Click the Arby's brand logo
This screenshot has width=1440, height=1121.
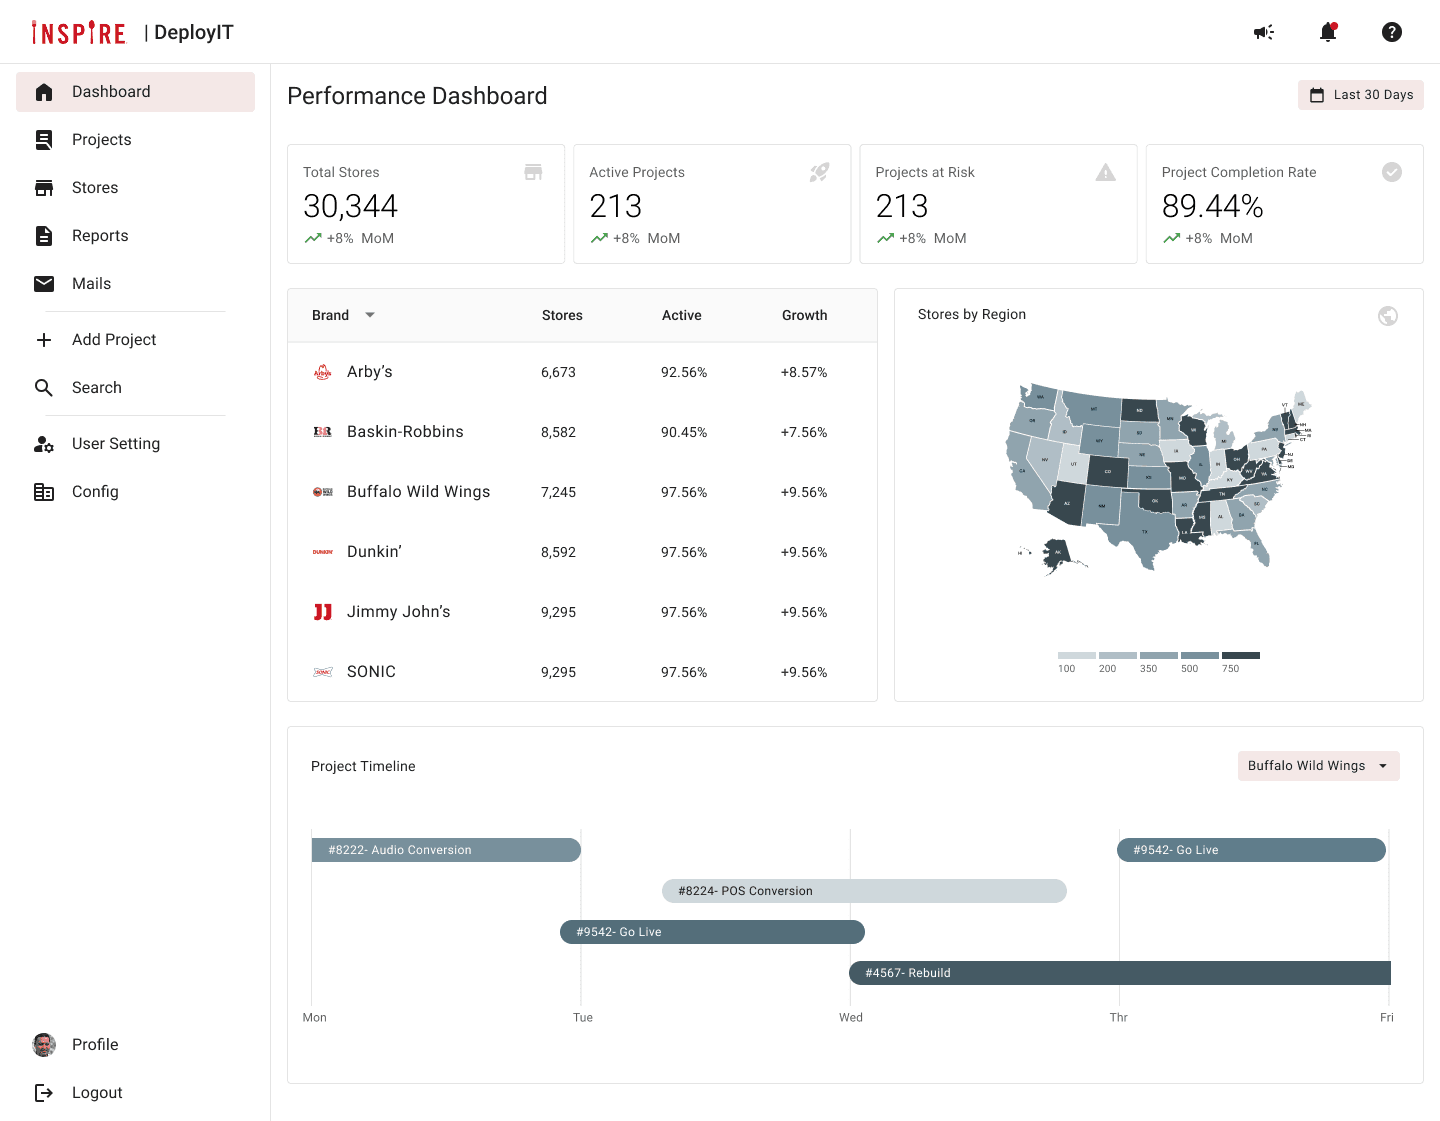323,372
